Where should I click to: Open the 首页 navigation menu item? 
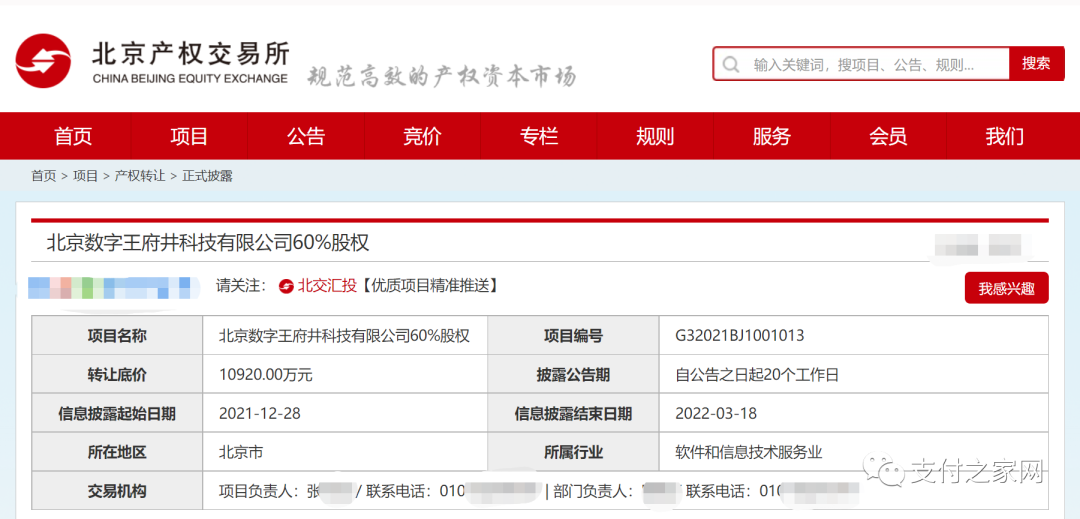coord(73,136)
